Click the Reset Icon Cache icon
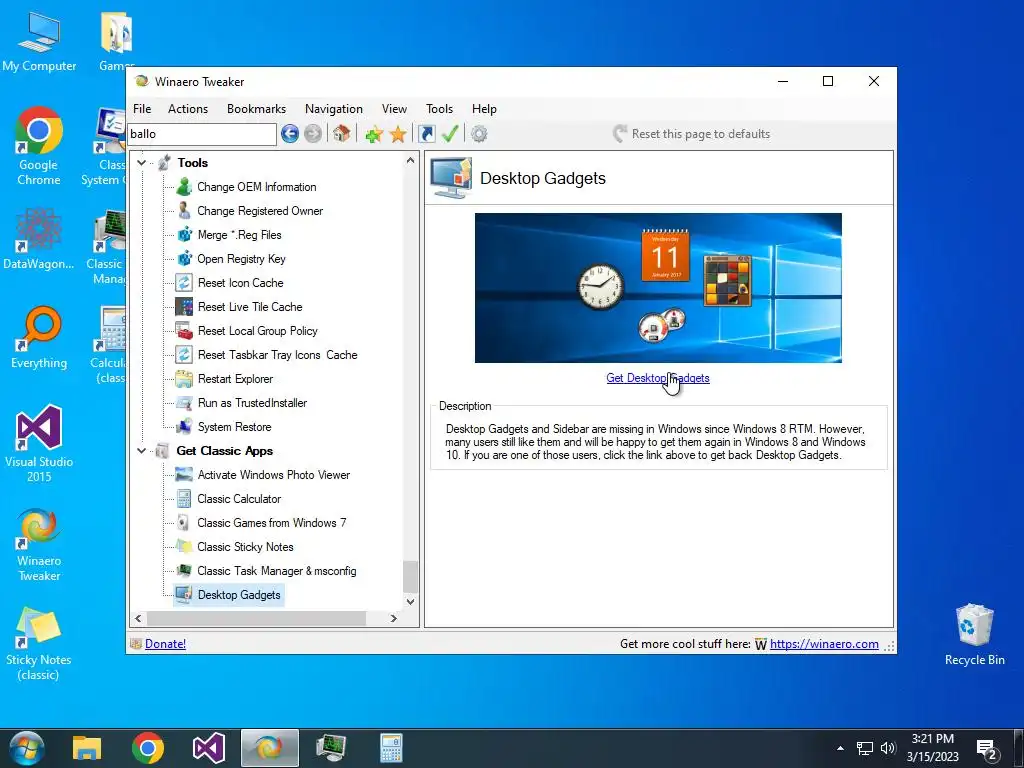Screen dimensions: 1024x768 pos(184,283)
